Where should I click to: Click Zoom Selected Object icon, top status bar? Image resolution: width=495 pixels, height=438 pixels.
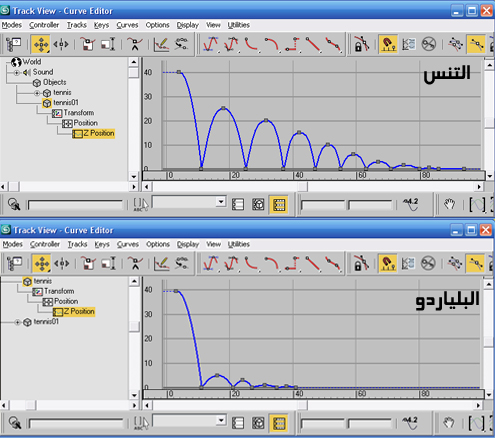pyautogui.click(x=14, y=204)
